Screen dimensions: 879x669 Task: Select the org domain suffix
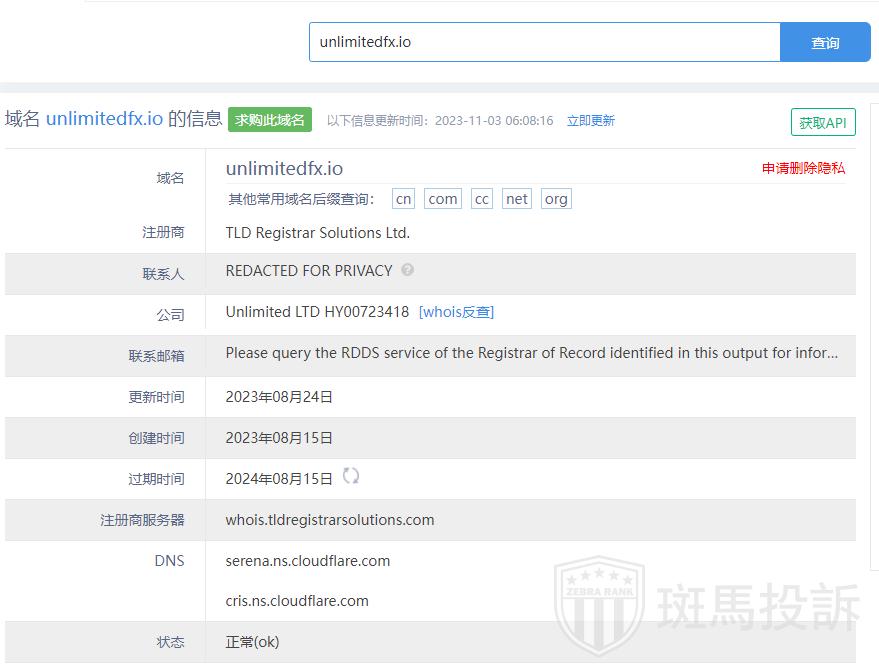coord(556,199)
